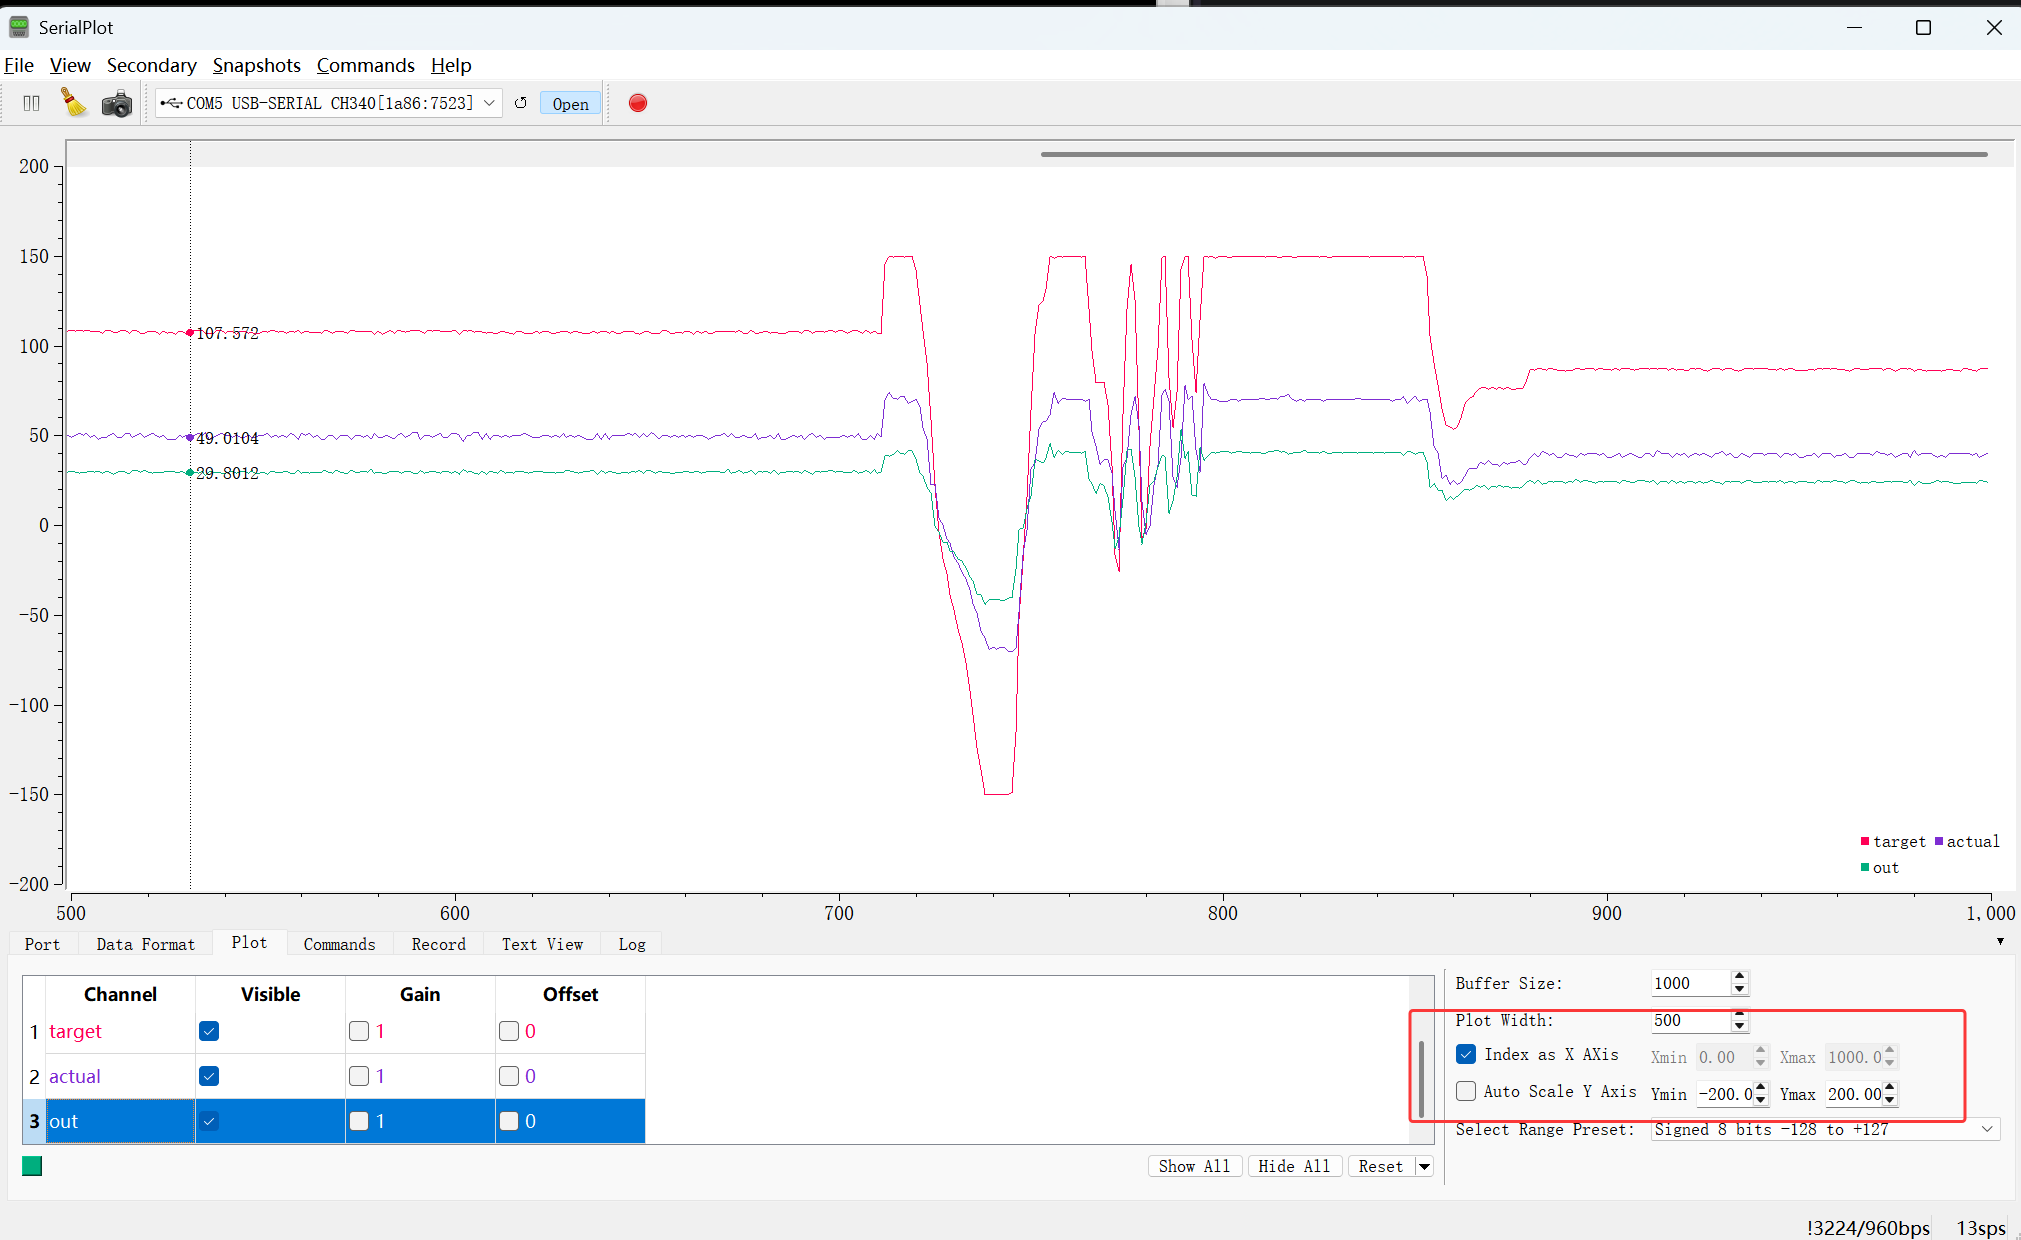Click the target legend entry in plot
Image resolution: width=2021 pixels, height=1240 pixels.
1892,841
